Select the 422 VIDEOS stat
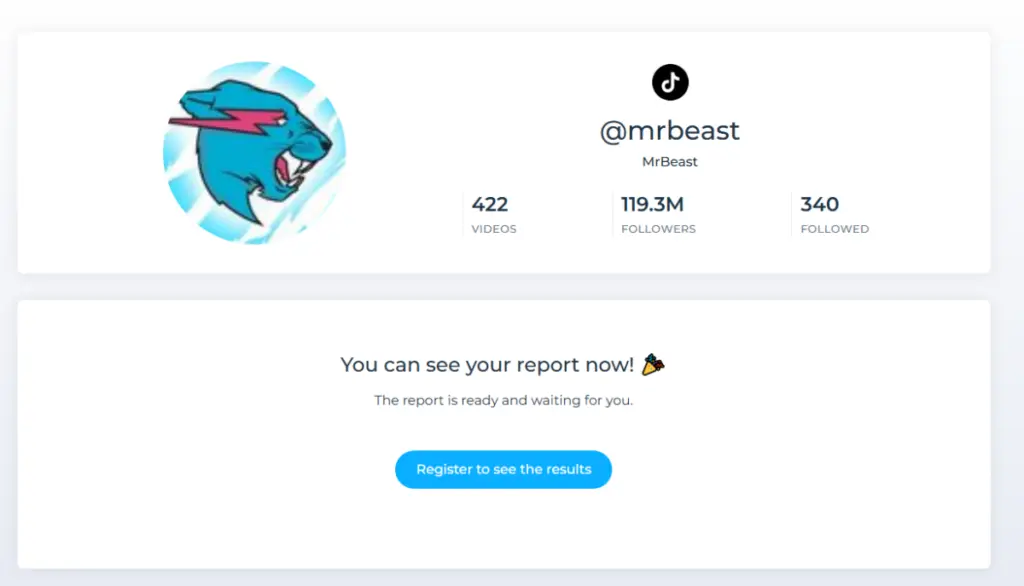The height and width of the screenshot is (586, 1024). point(493,213)
